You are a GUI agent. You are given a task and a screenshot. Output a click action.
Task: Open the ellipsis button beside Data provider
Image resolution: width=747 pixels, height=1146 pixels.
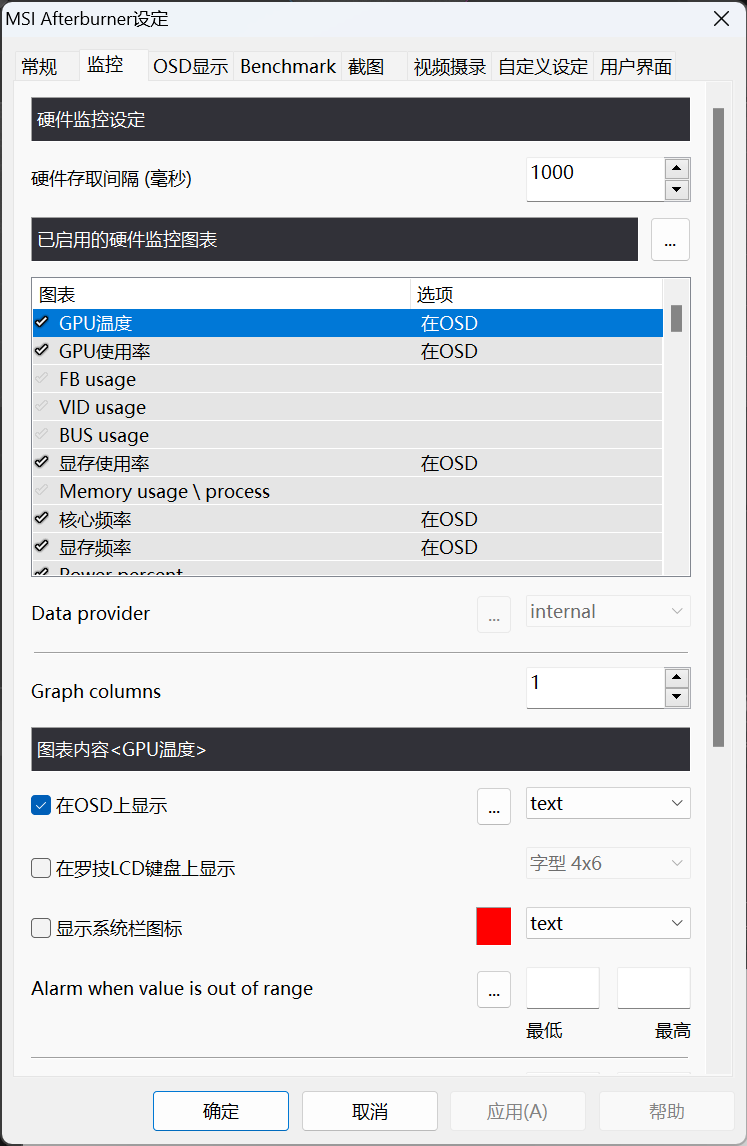(x=494, y=614)
